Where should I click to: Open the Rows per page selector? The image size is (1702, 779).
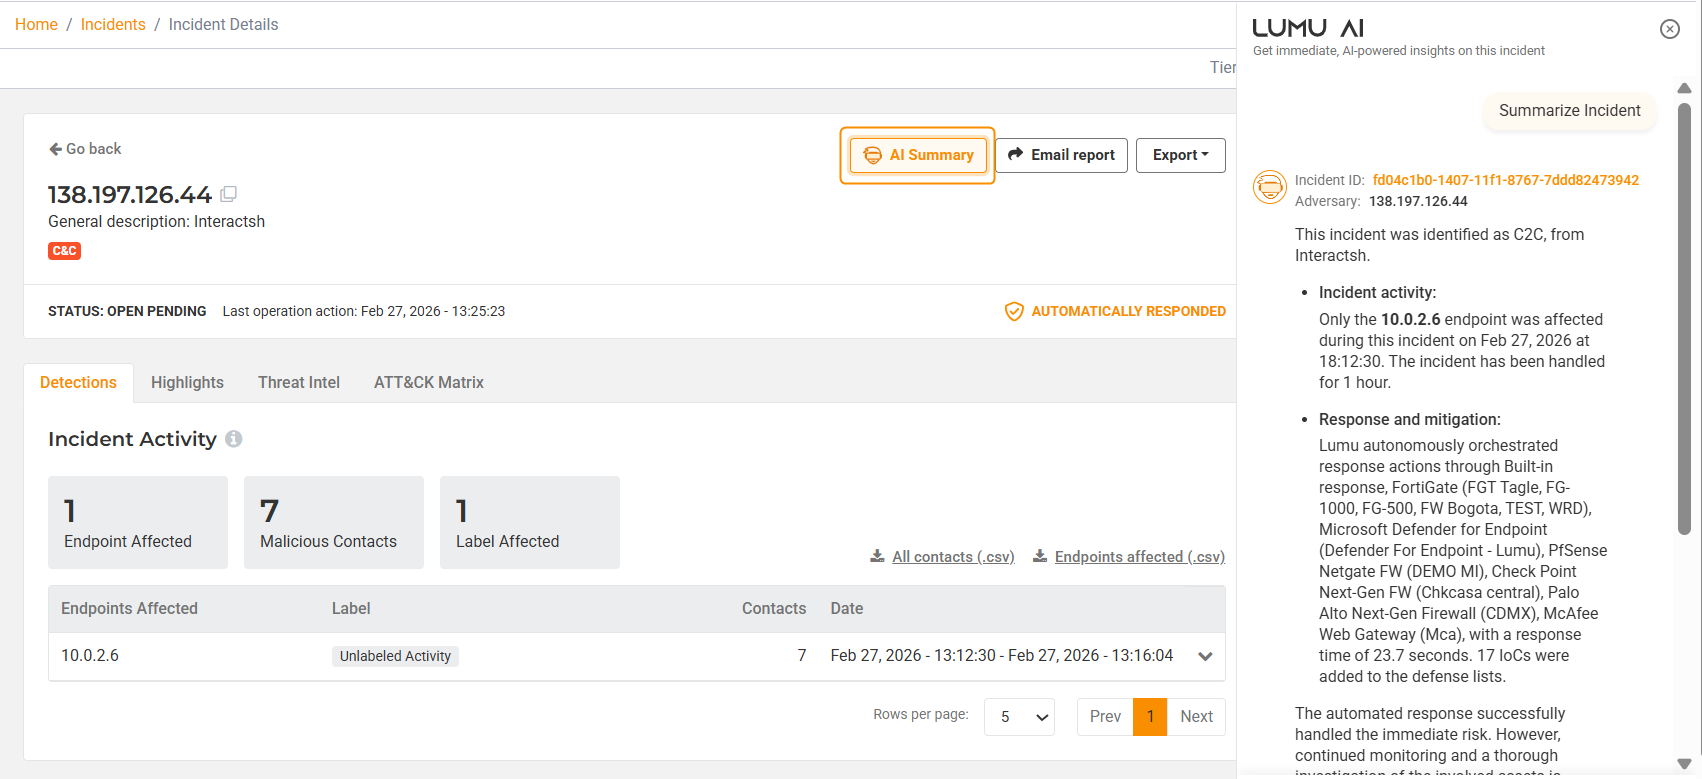(1019, 717)
